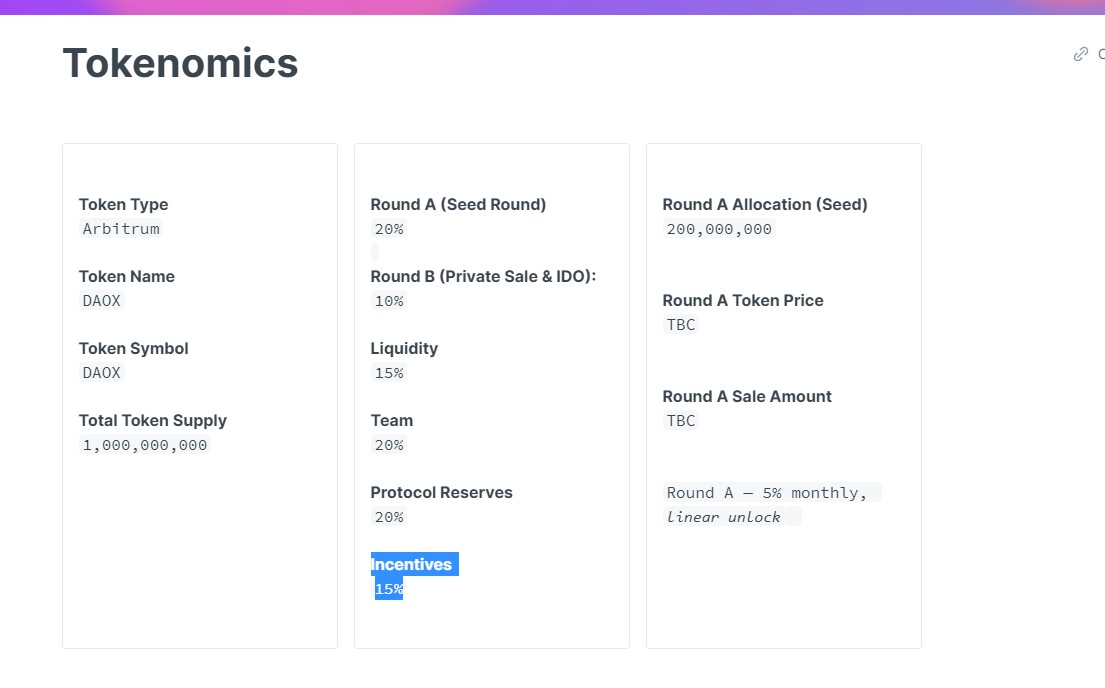The width and height of the screenshot is (1105, 688).
Task: Select the 200,000,000 allocation value
Action: pos(720,228)
